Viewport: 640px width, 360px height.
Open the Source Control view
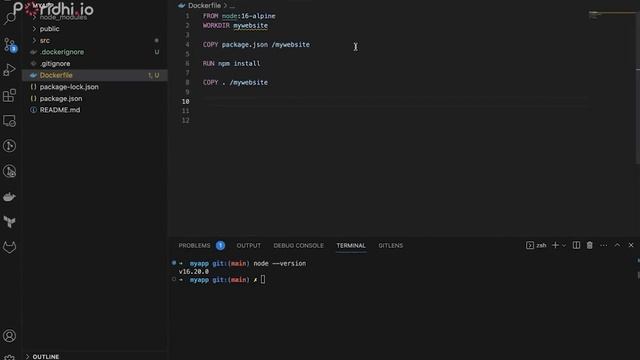click(x=9, y=44)
